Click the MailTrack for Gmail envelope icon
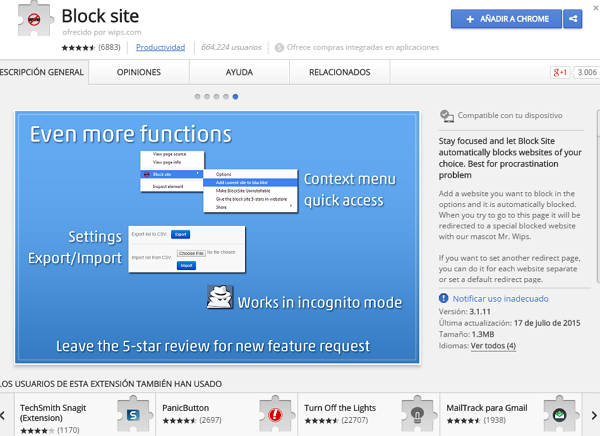 click(556, 412)
